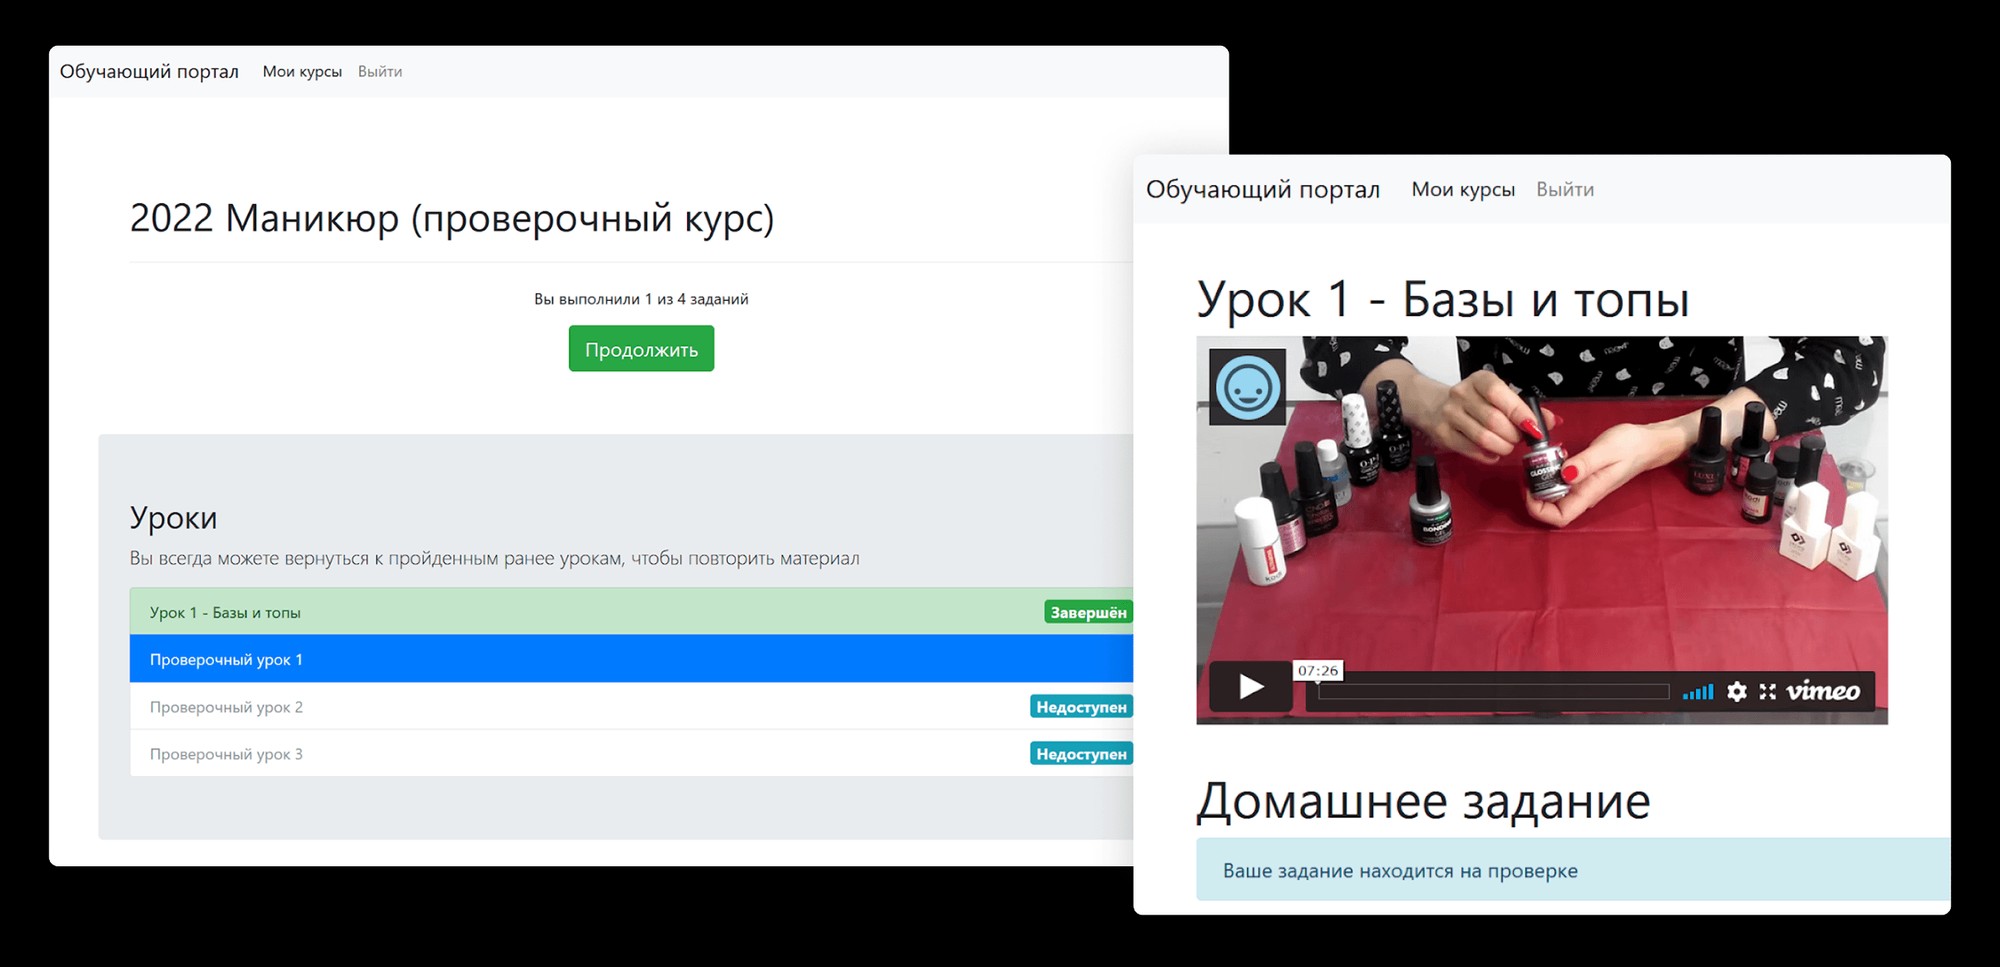The width and height of the screenshot is (2000, 967).
Task: Click the Vimeo logo in the player
Action: click(x=1823, y=691)
